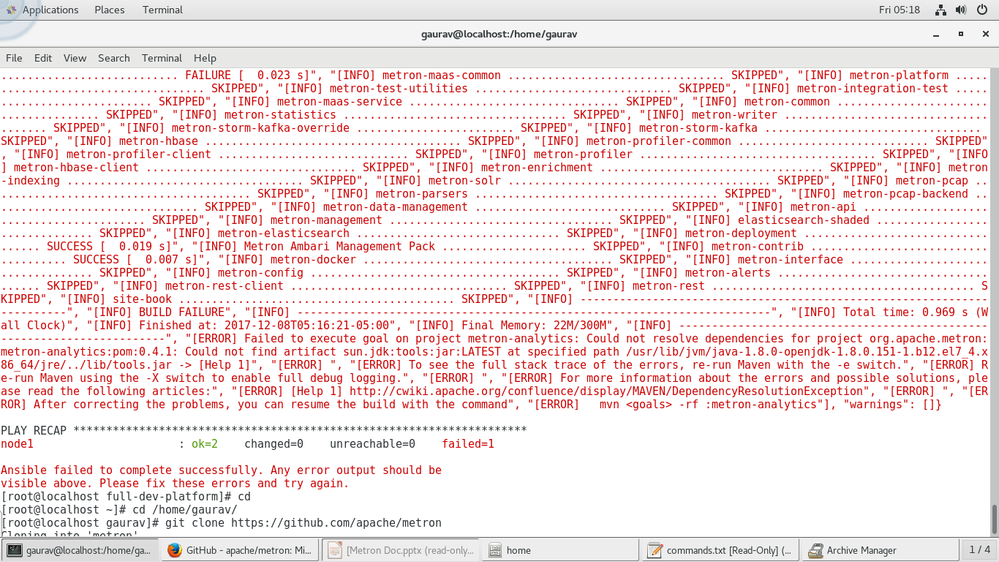Screen dimensions: 999x562
Task: Click the presentation document icon in taskbar
Action: (335, 550)
